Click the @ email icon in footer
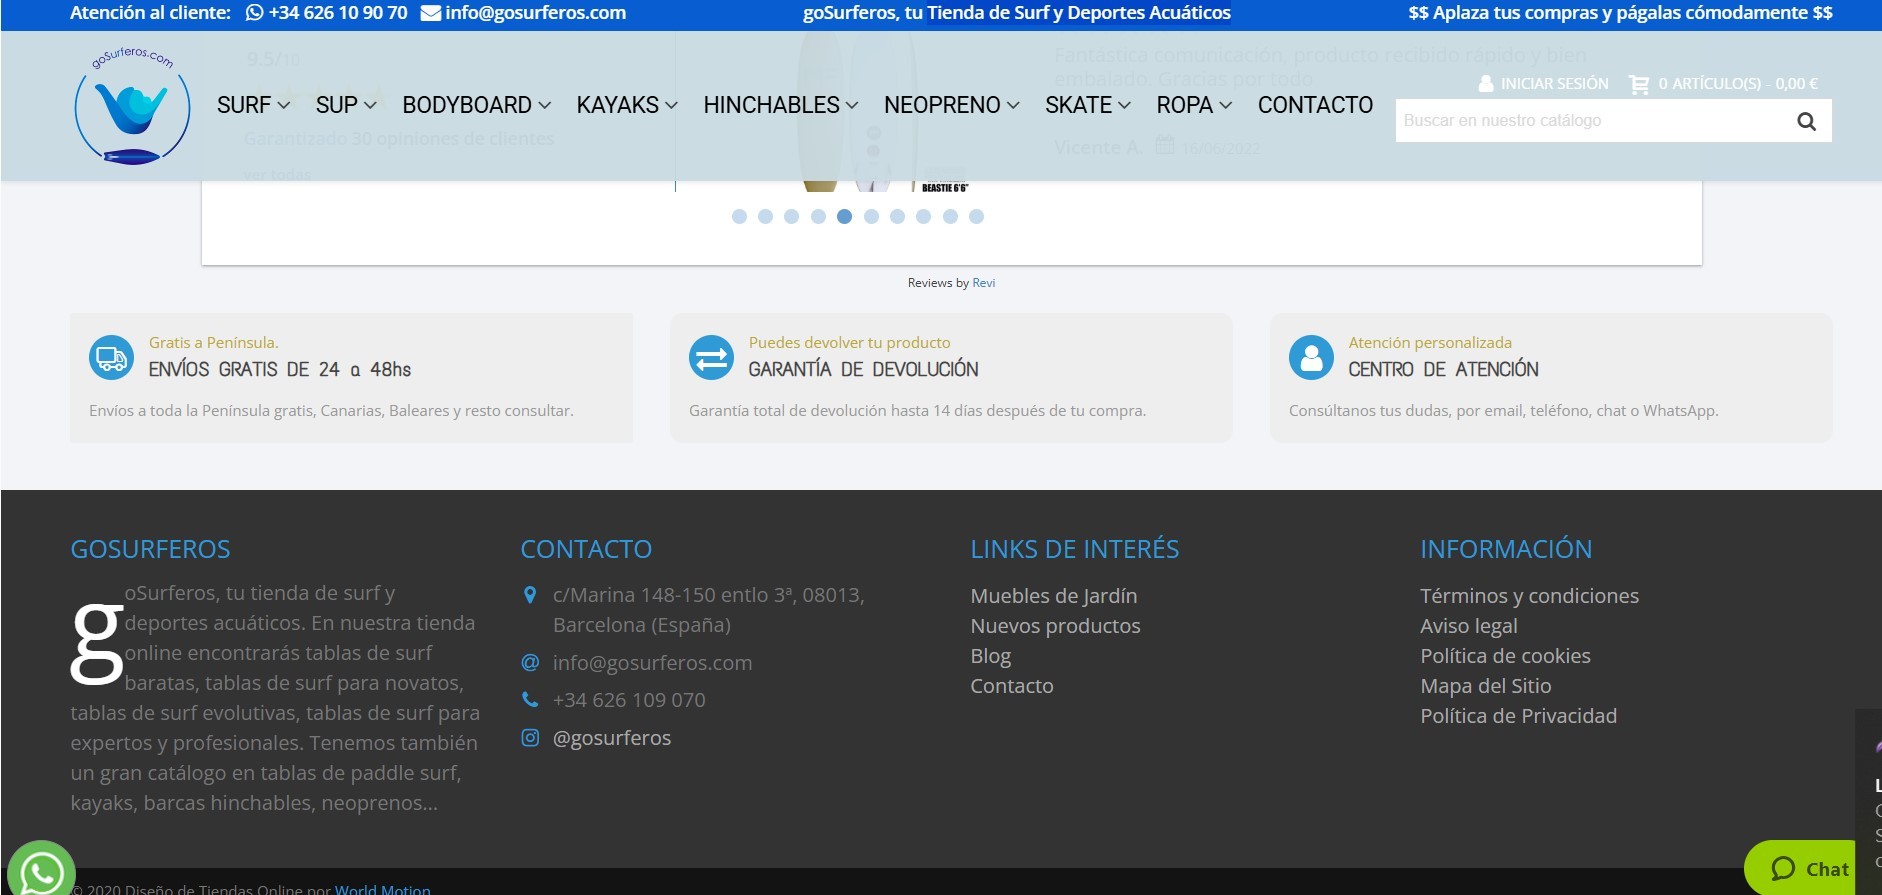1882x895 pixels. [x=530, y=662]
